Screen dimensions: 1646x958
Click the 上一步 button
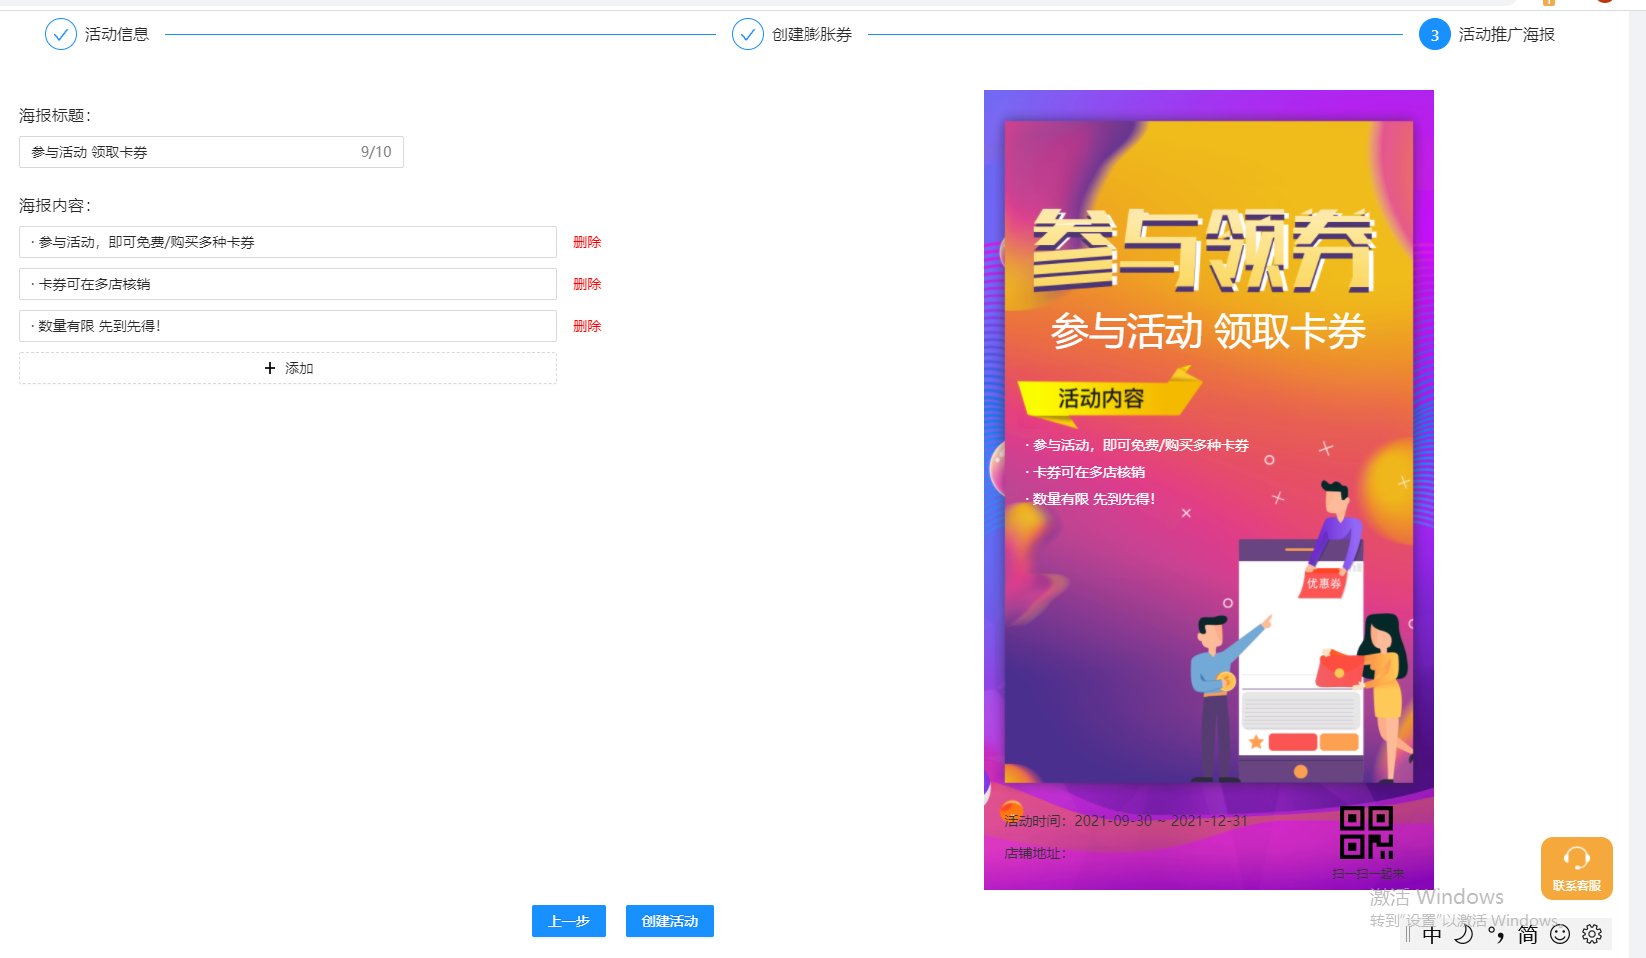tap(568, 921)
